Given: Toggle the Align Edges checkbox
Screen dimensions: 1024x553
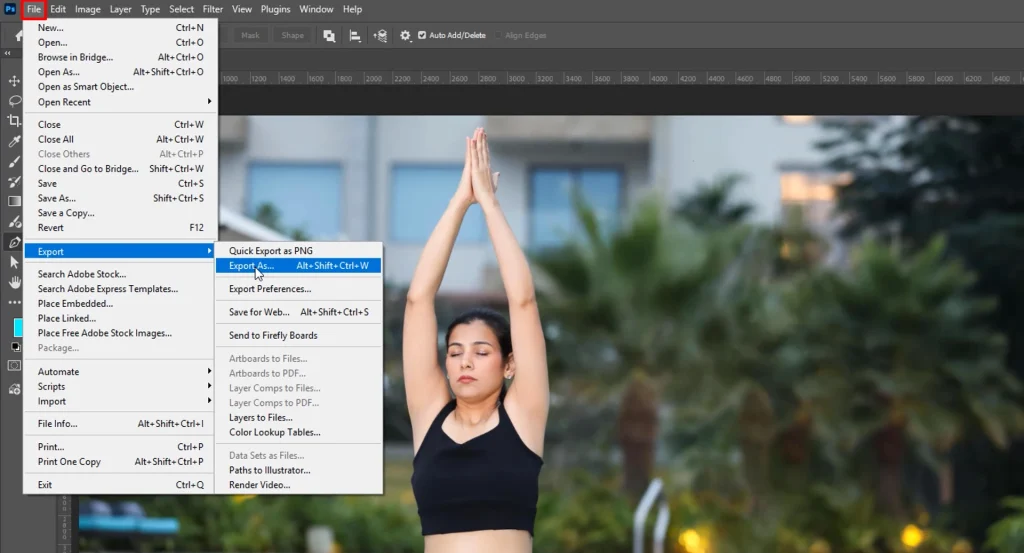Looking at the screenshot, I should (x=498, y=35).
